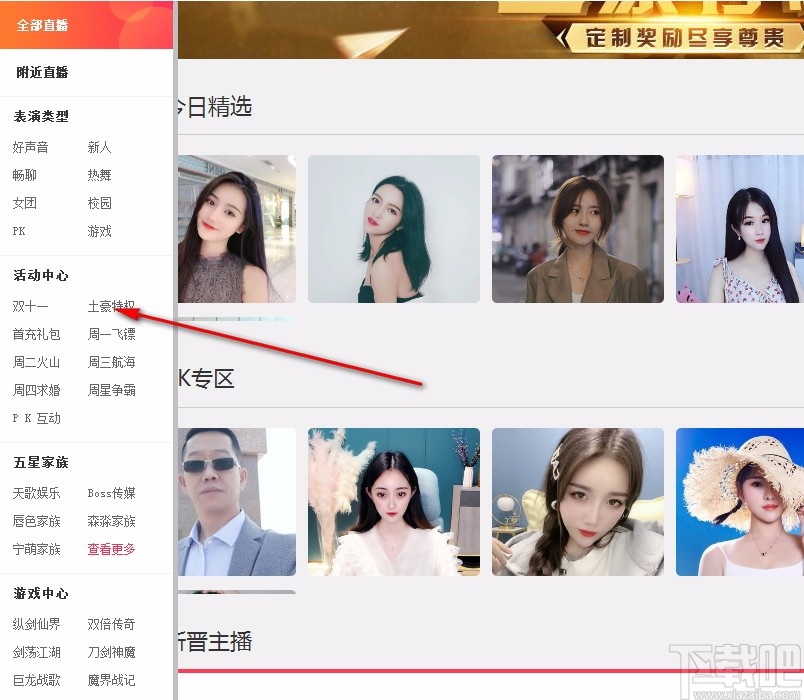Open the Boss传媒 family
Screen dimensions: 804x700
(111, 493)
